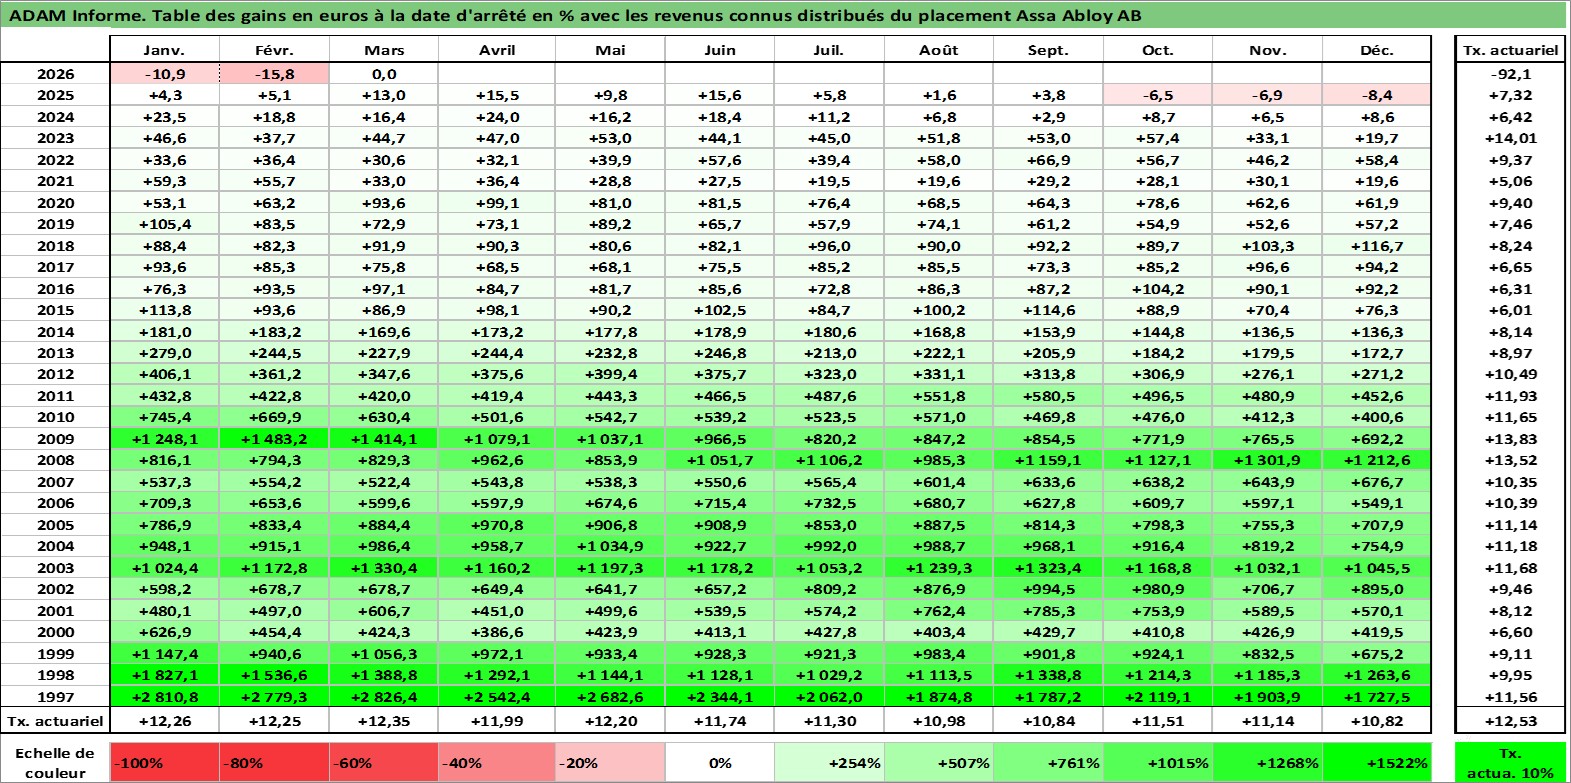Select the +12,26 January actuarial rate cell
Image resolution: width=1571 pixels, height=783 pixels.
(164, 721)
